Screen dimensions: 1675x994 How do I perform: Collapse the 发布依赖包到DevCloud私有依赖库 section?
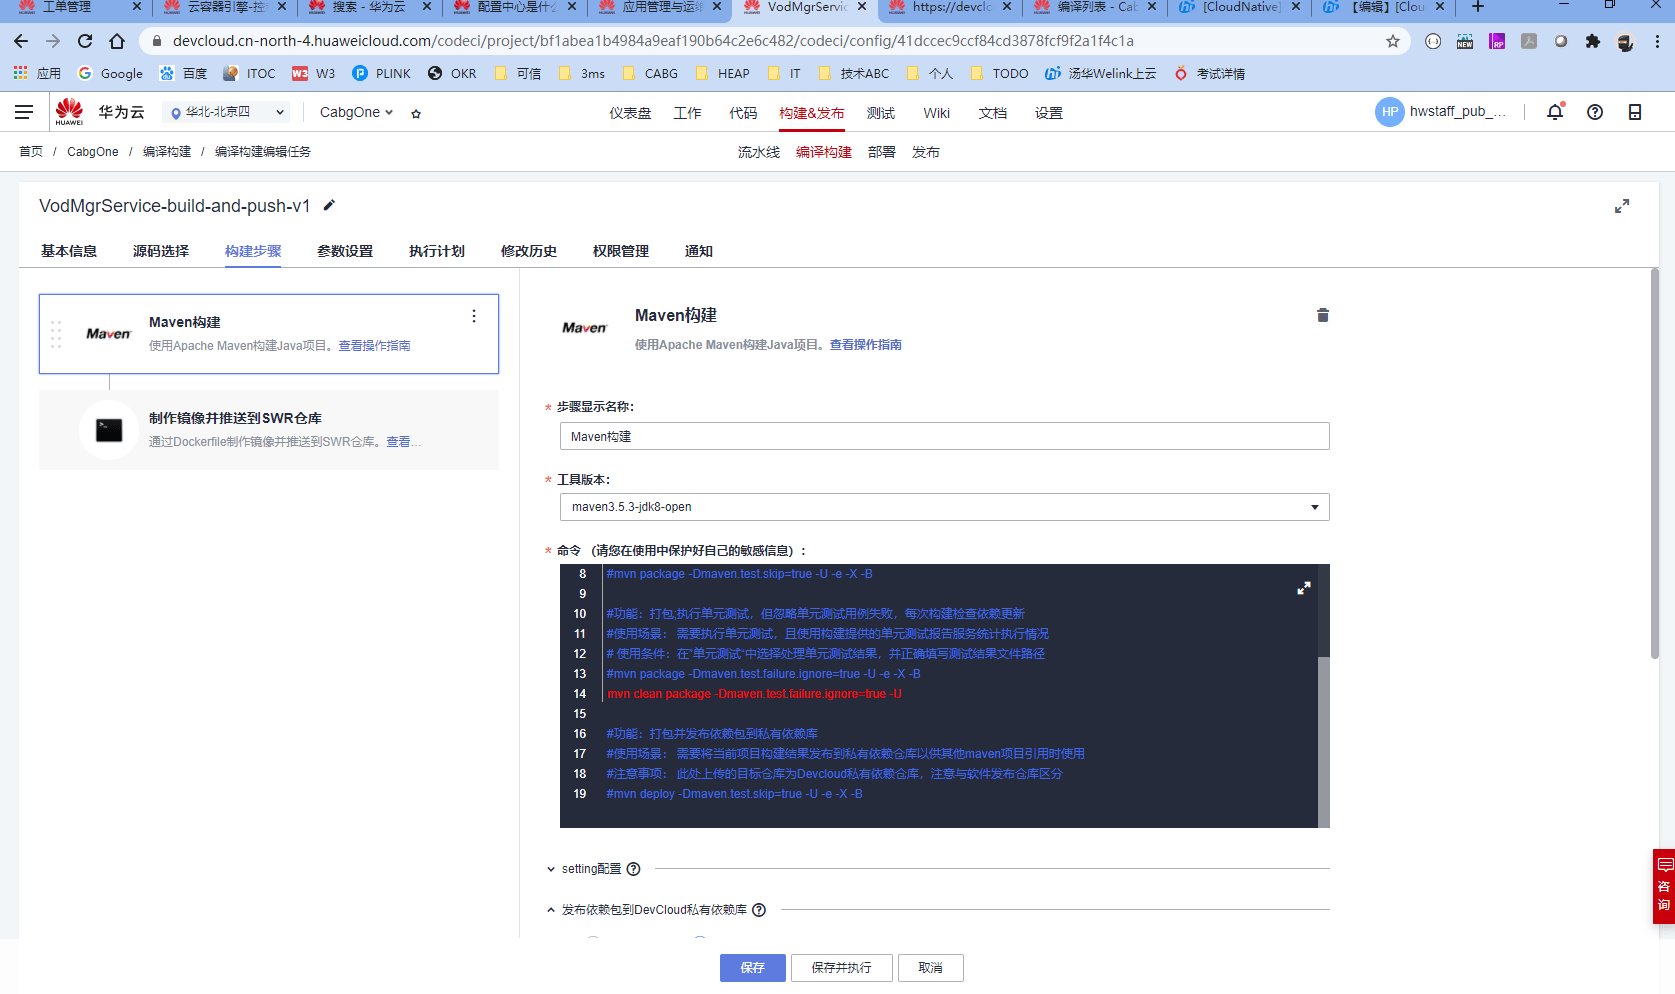551,910
